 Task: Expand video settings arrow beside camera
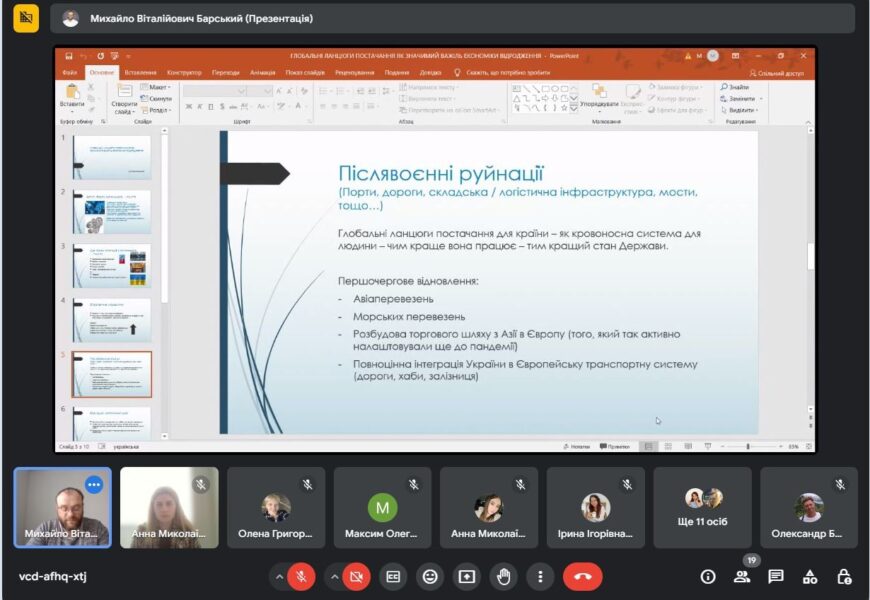click(x=333, y=576)
